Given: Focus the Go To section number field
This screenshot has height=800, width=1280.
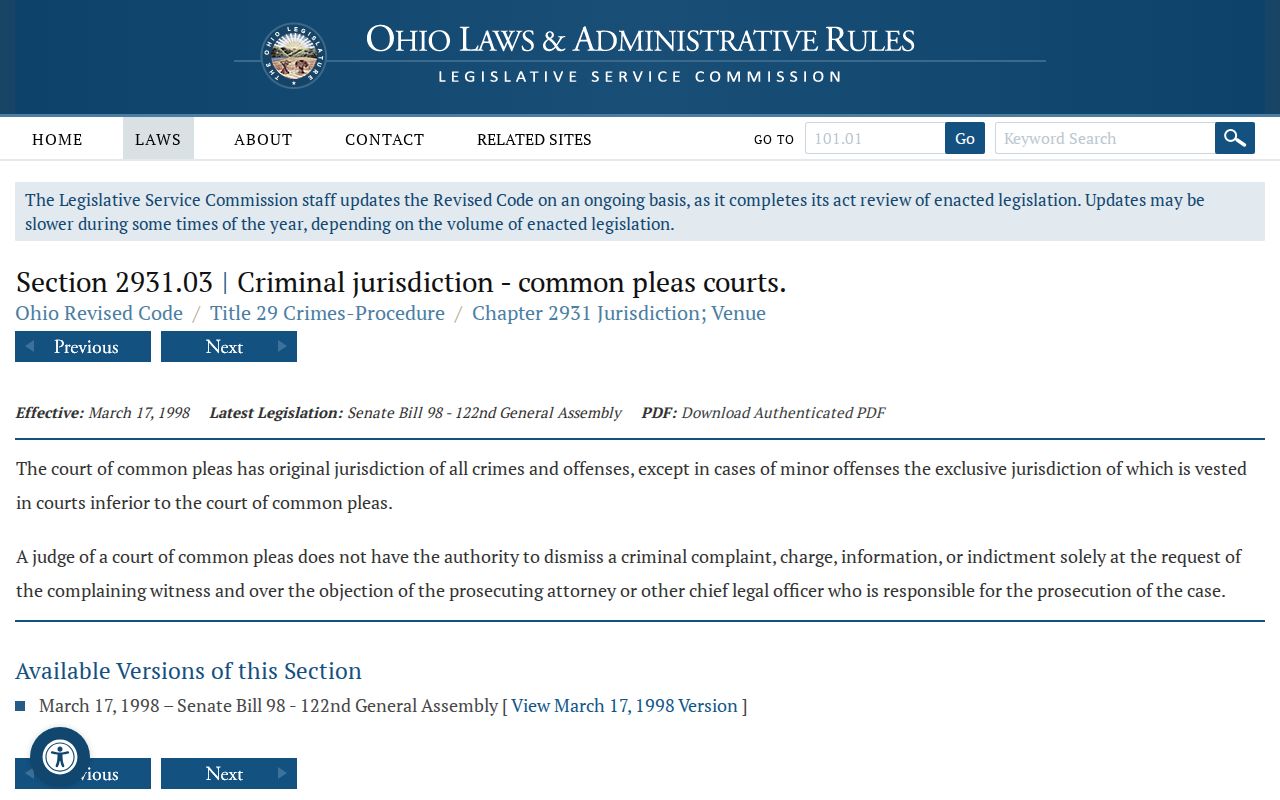Looking at the screenshot, I should tap(875, 138).
